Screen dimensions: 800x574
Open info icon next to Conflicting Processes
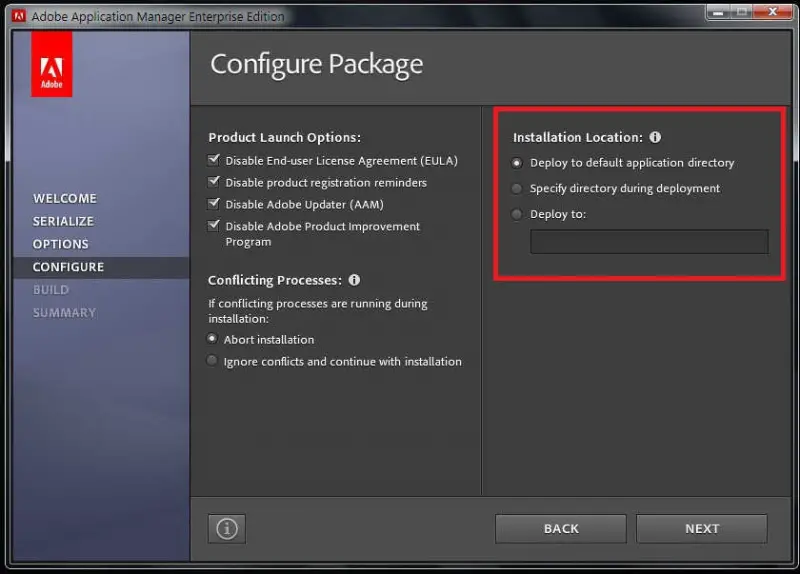tap(354, 280)
